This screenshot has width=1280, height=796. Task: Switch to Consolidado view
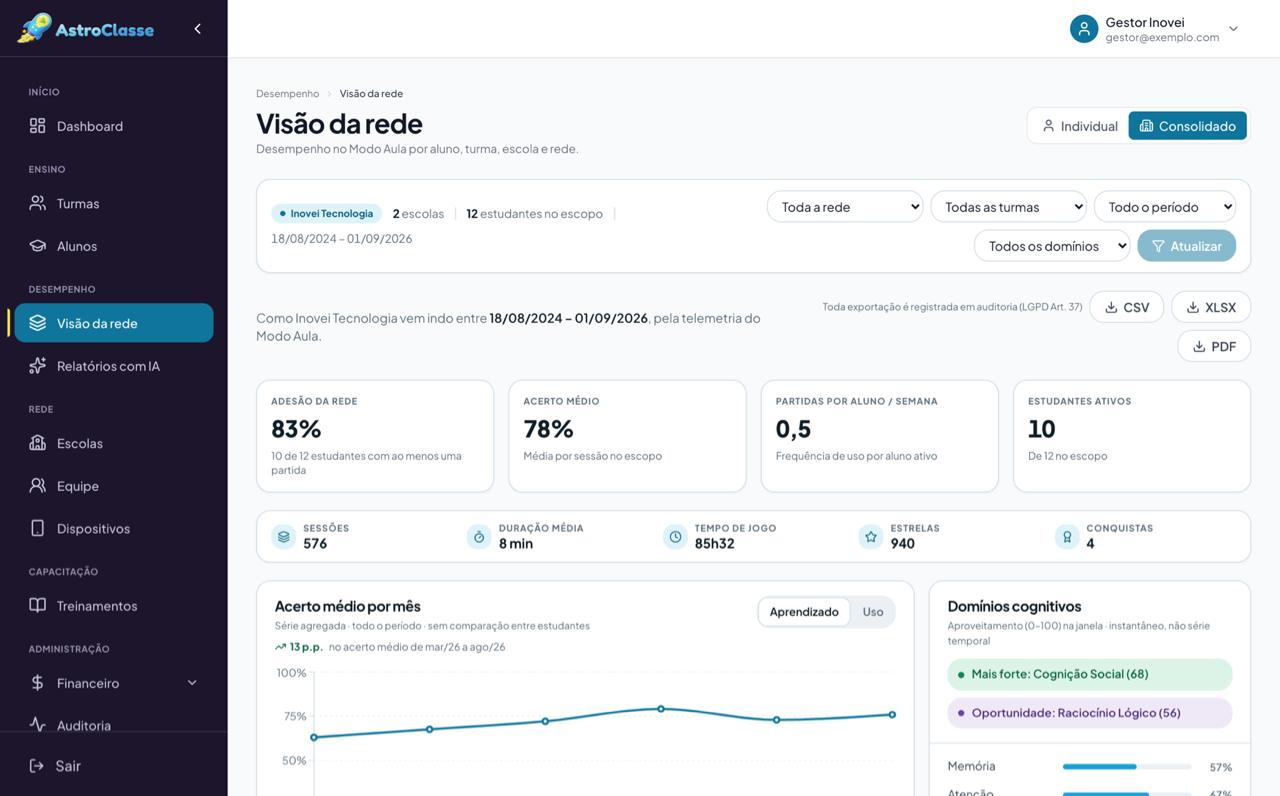coord(1187,126)
